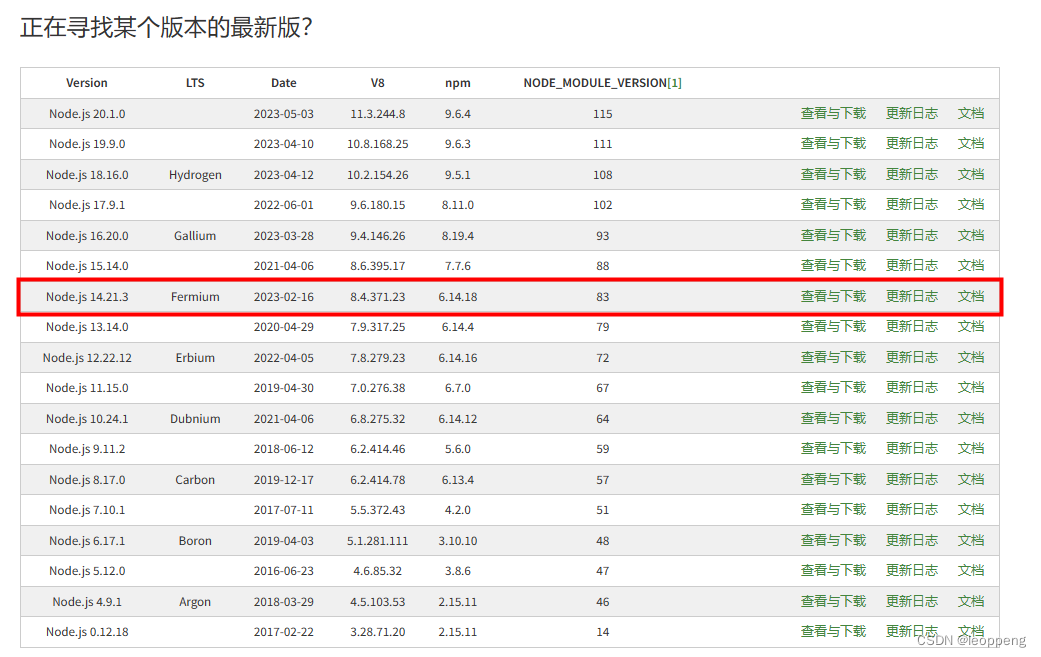This screenshot has height=657, width=1041.
Task: Select the Node.js 14.21.3 version cell
Action: click(87, 297)
